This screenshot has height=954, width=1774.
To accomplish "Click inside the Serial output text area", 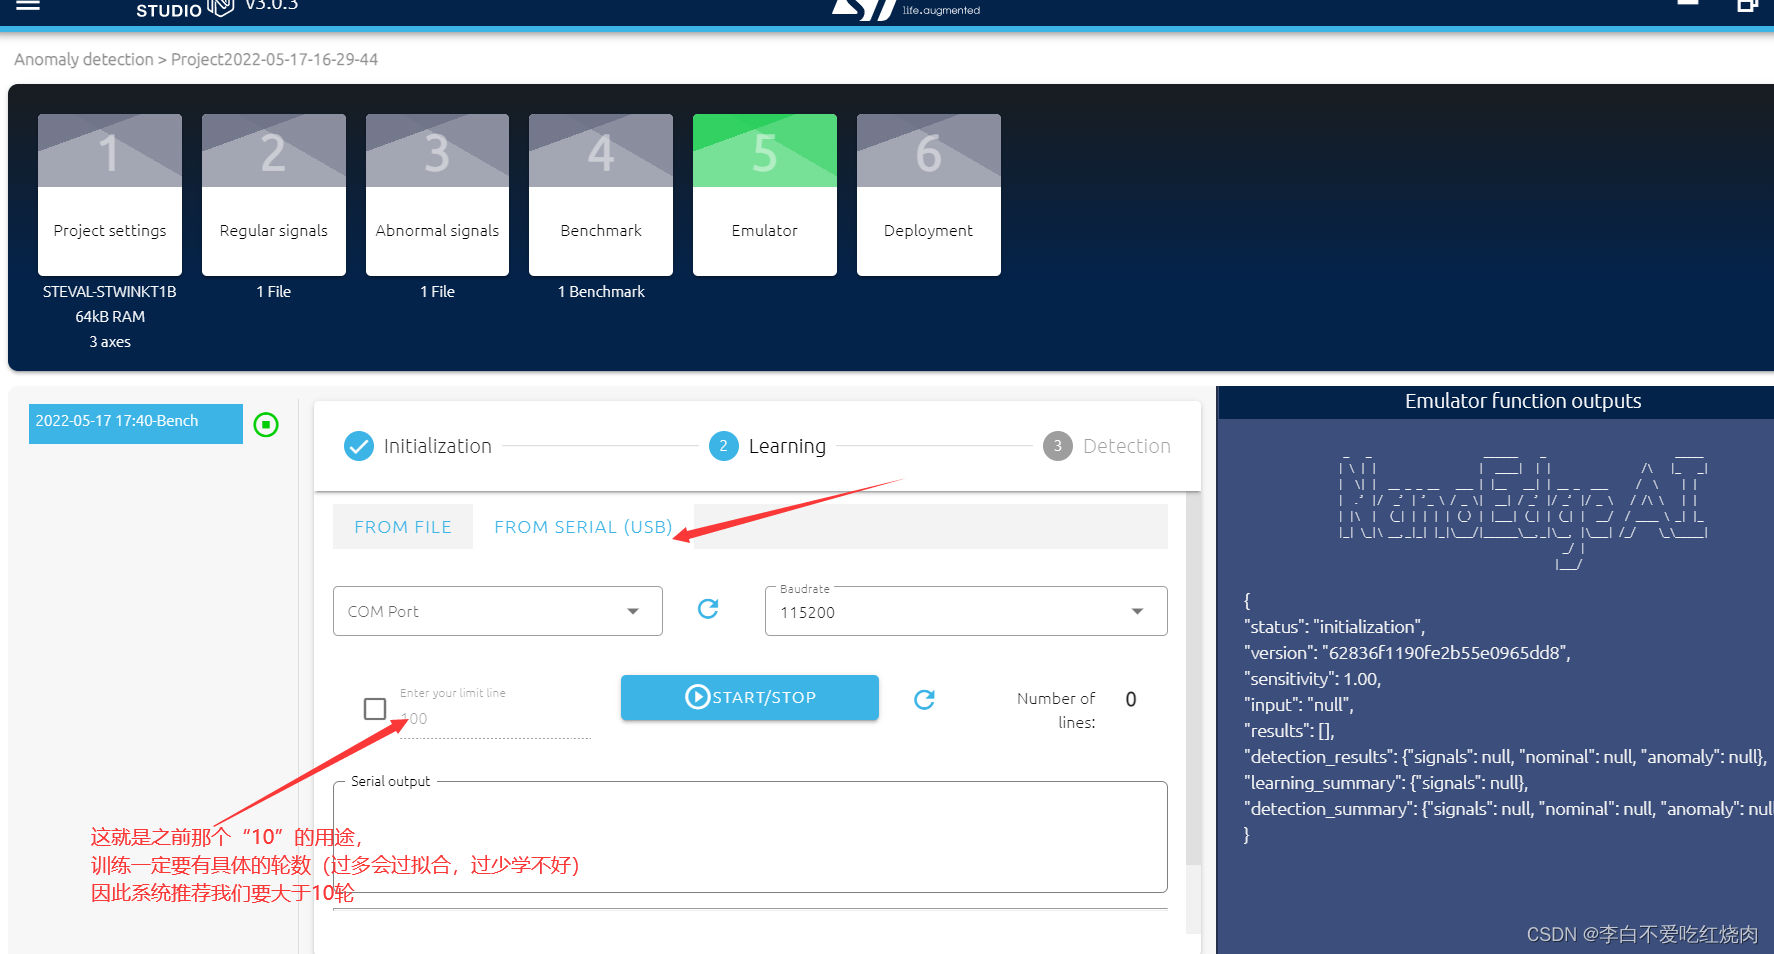I will [750, 837].
